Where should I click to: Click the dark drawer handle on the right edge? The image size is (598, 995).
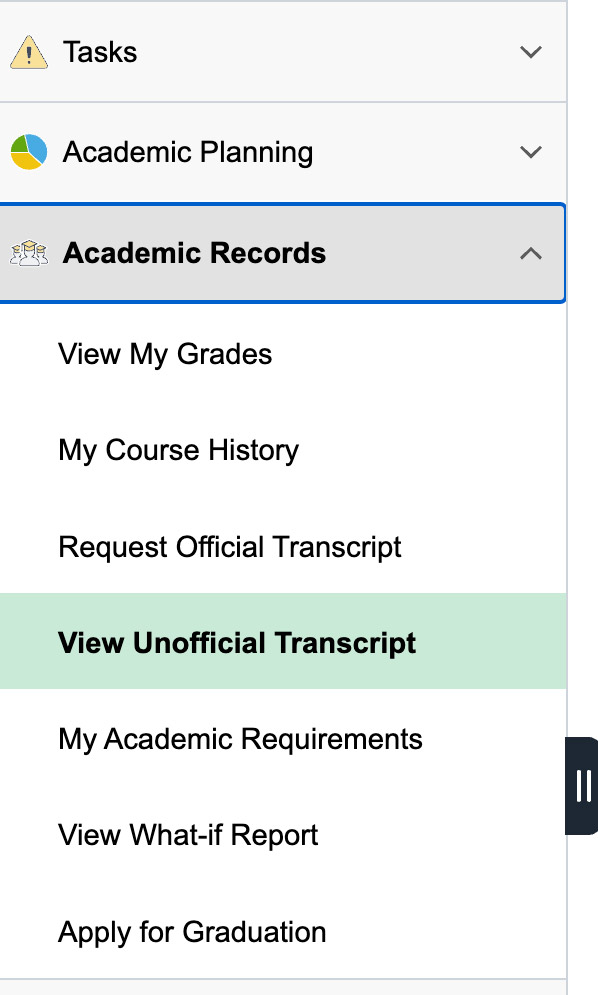pyautogui.click(x=583, y=785)
